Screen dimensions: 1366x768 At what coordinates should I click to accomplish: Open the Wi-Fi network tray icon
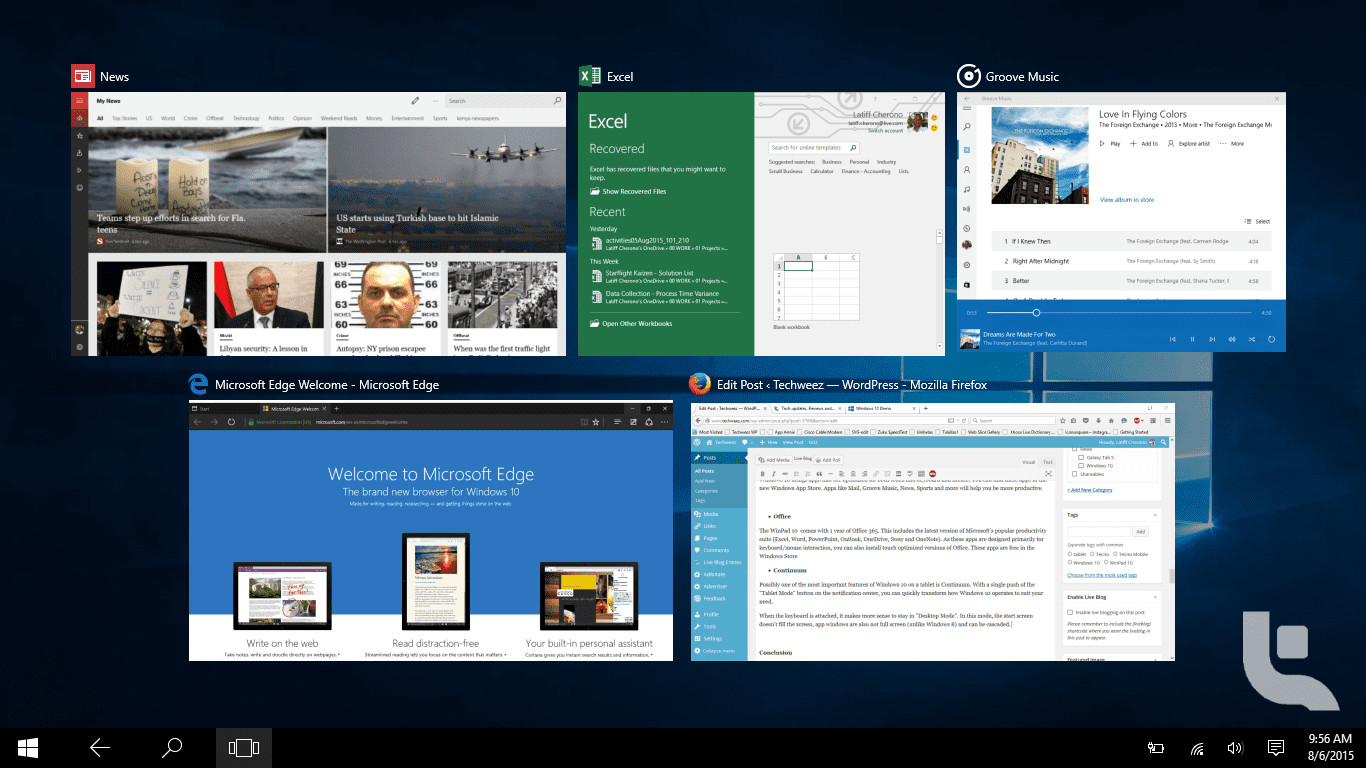click(x=1196, y=748)
